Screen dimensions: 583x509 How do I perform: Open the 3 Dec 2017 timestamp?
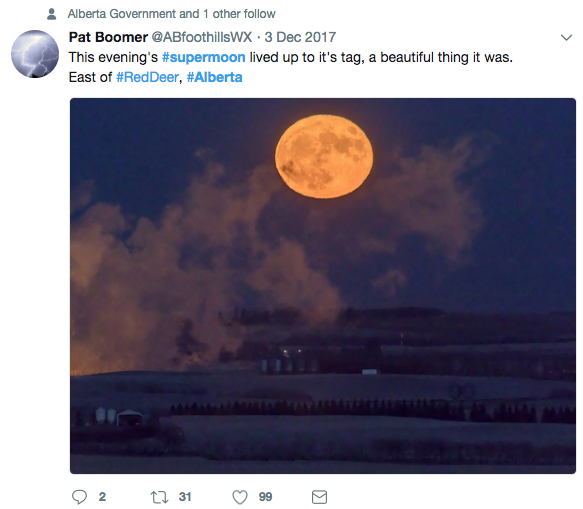(x=300, y=37)
